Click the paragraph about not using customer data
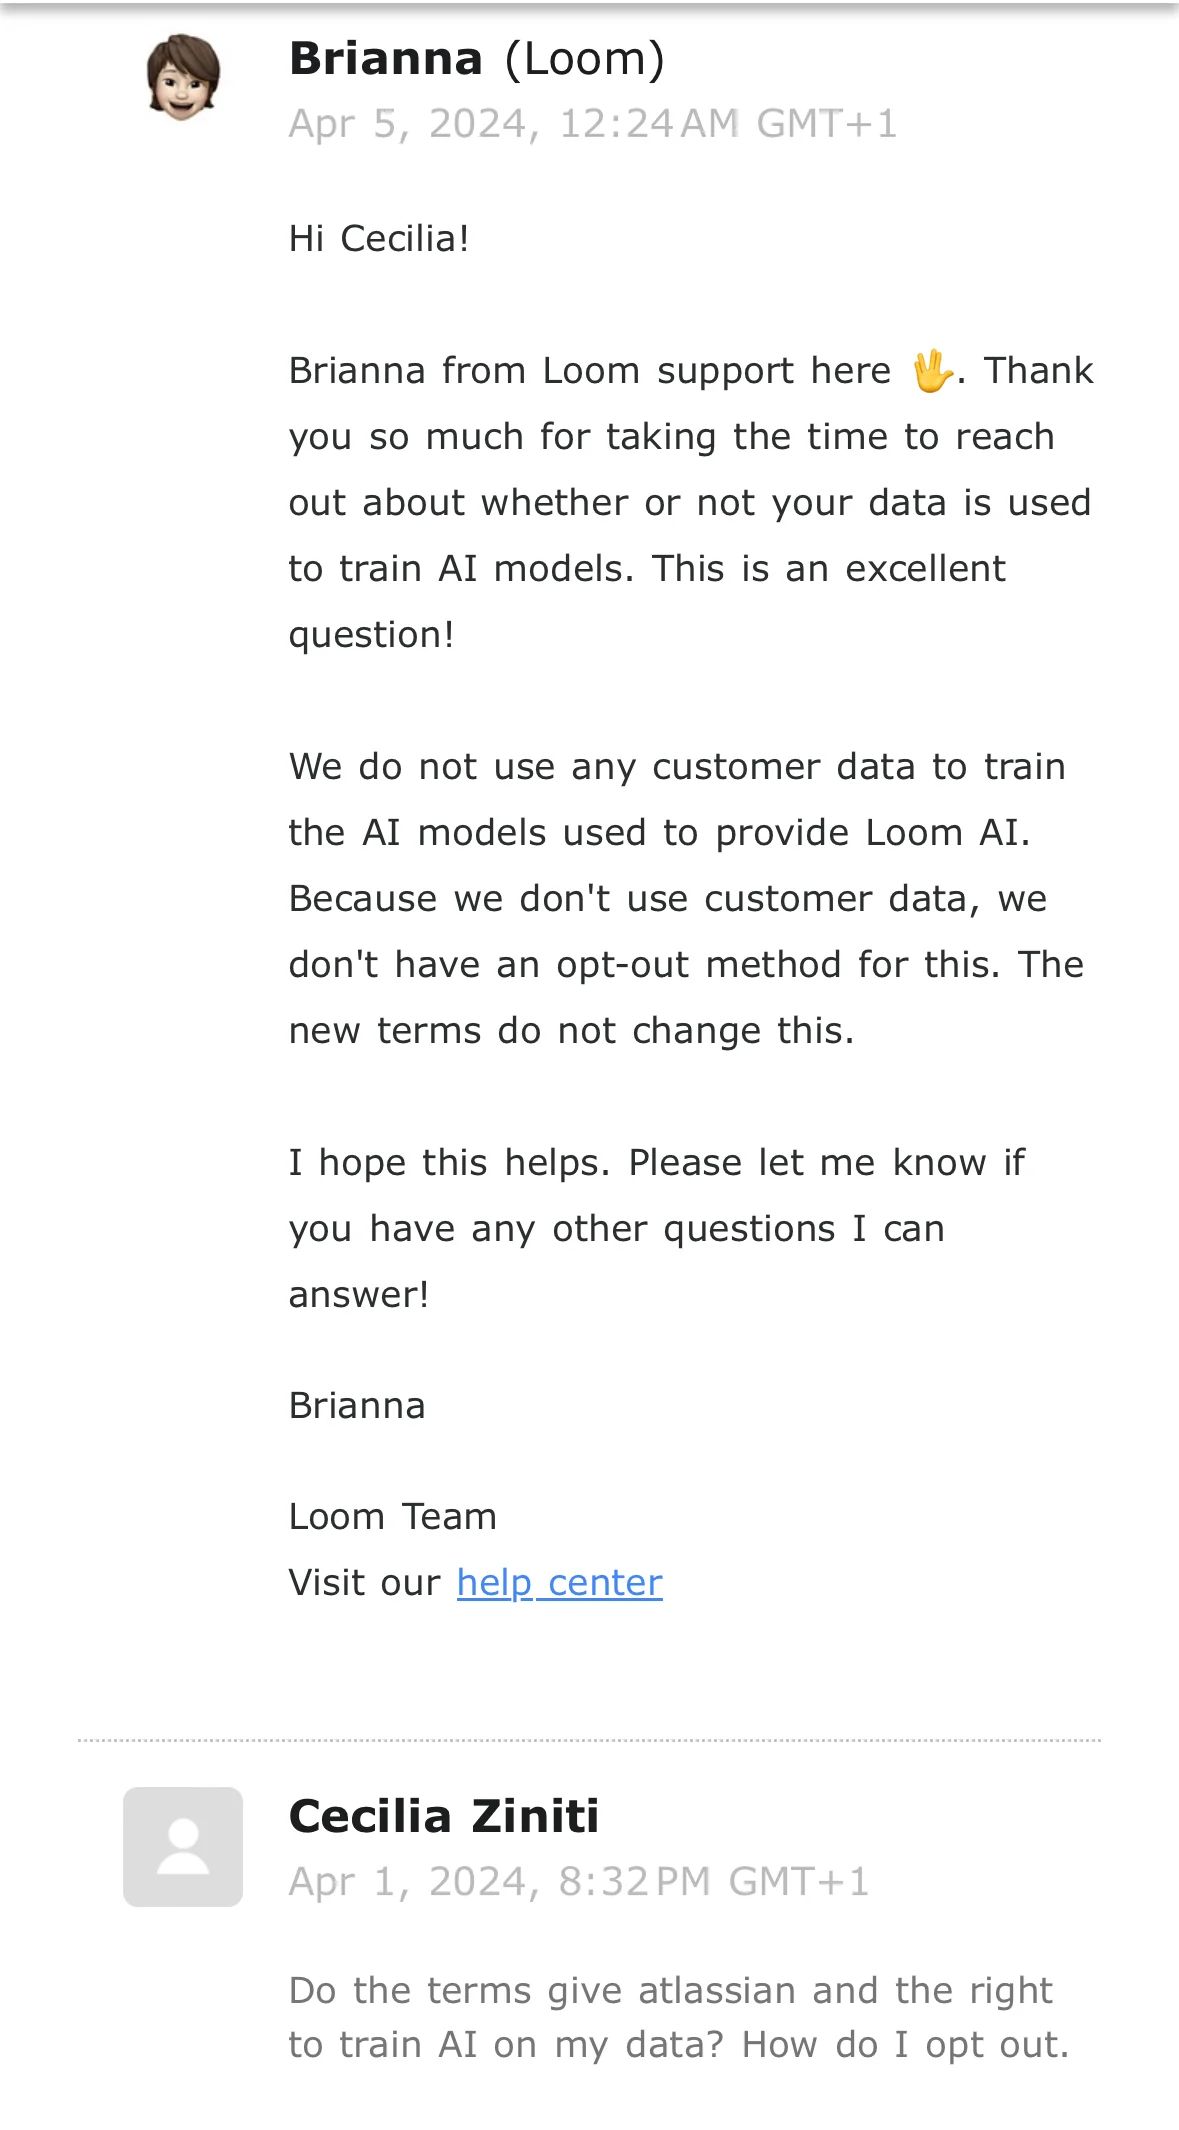The height and width of the screenshot is (2130, 1179). pos(687,898)
